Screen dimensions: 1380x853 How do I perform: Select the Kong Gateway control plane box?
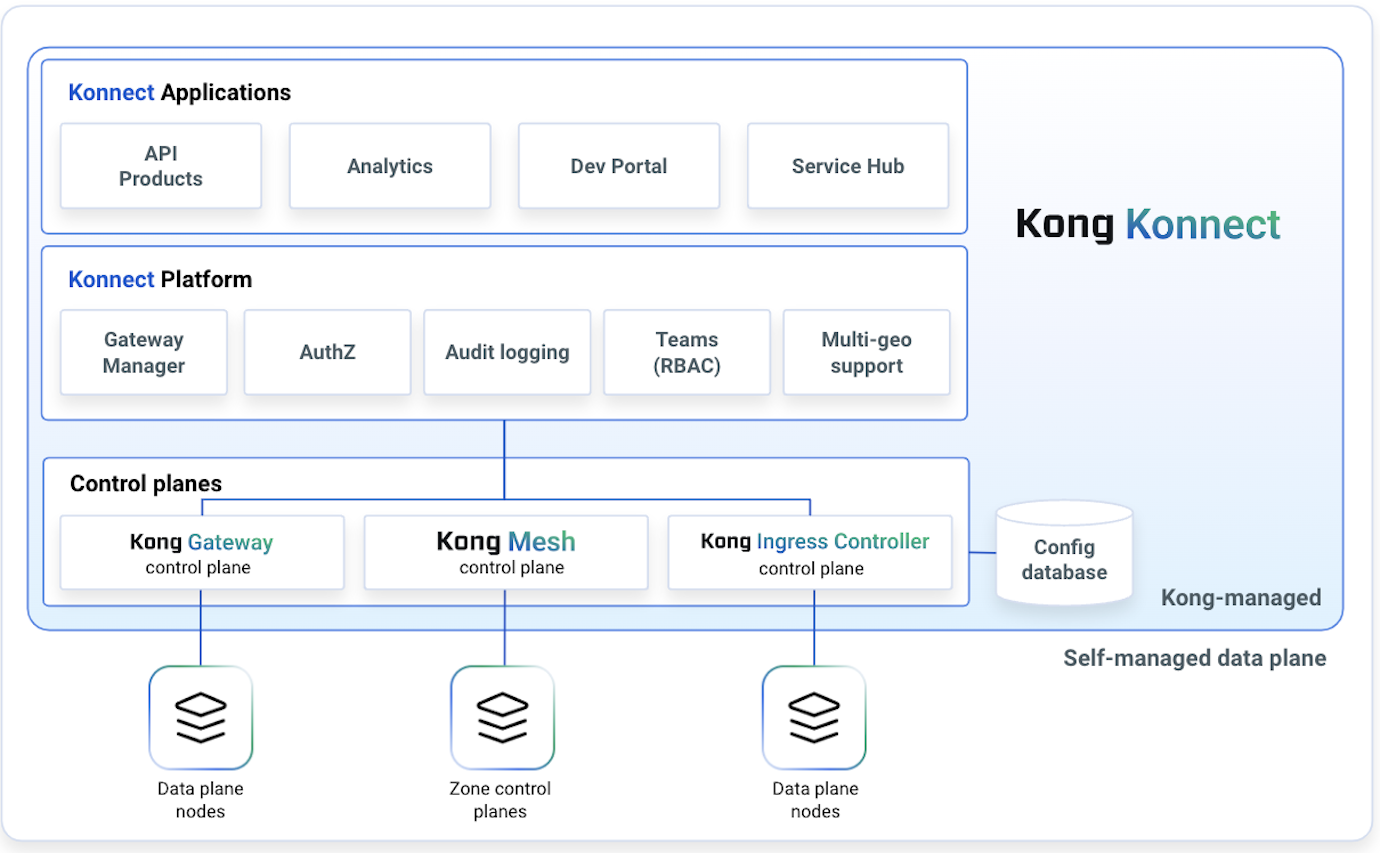[201, 552]
